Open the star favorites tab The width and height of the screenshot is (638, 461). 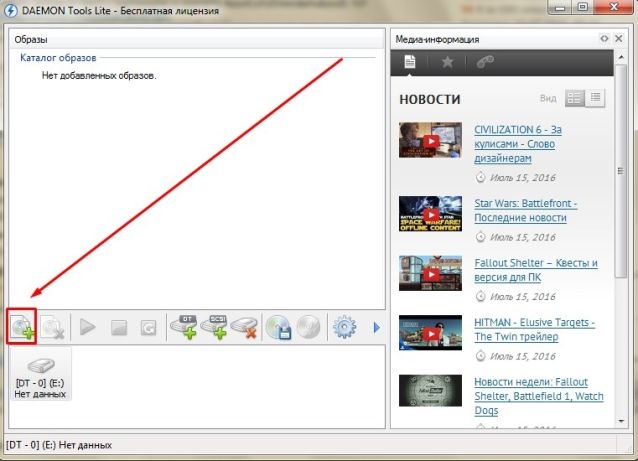pyautogui.click(x=447, y=62)
